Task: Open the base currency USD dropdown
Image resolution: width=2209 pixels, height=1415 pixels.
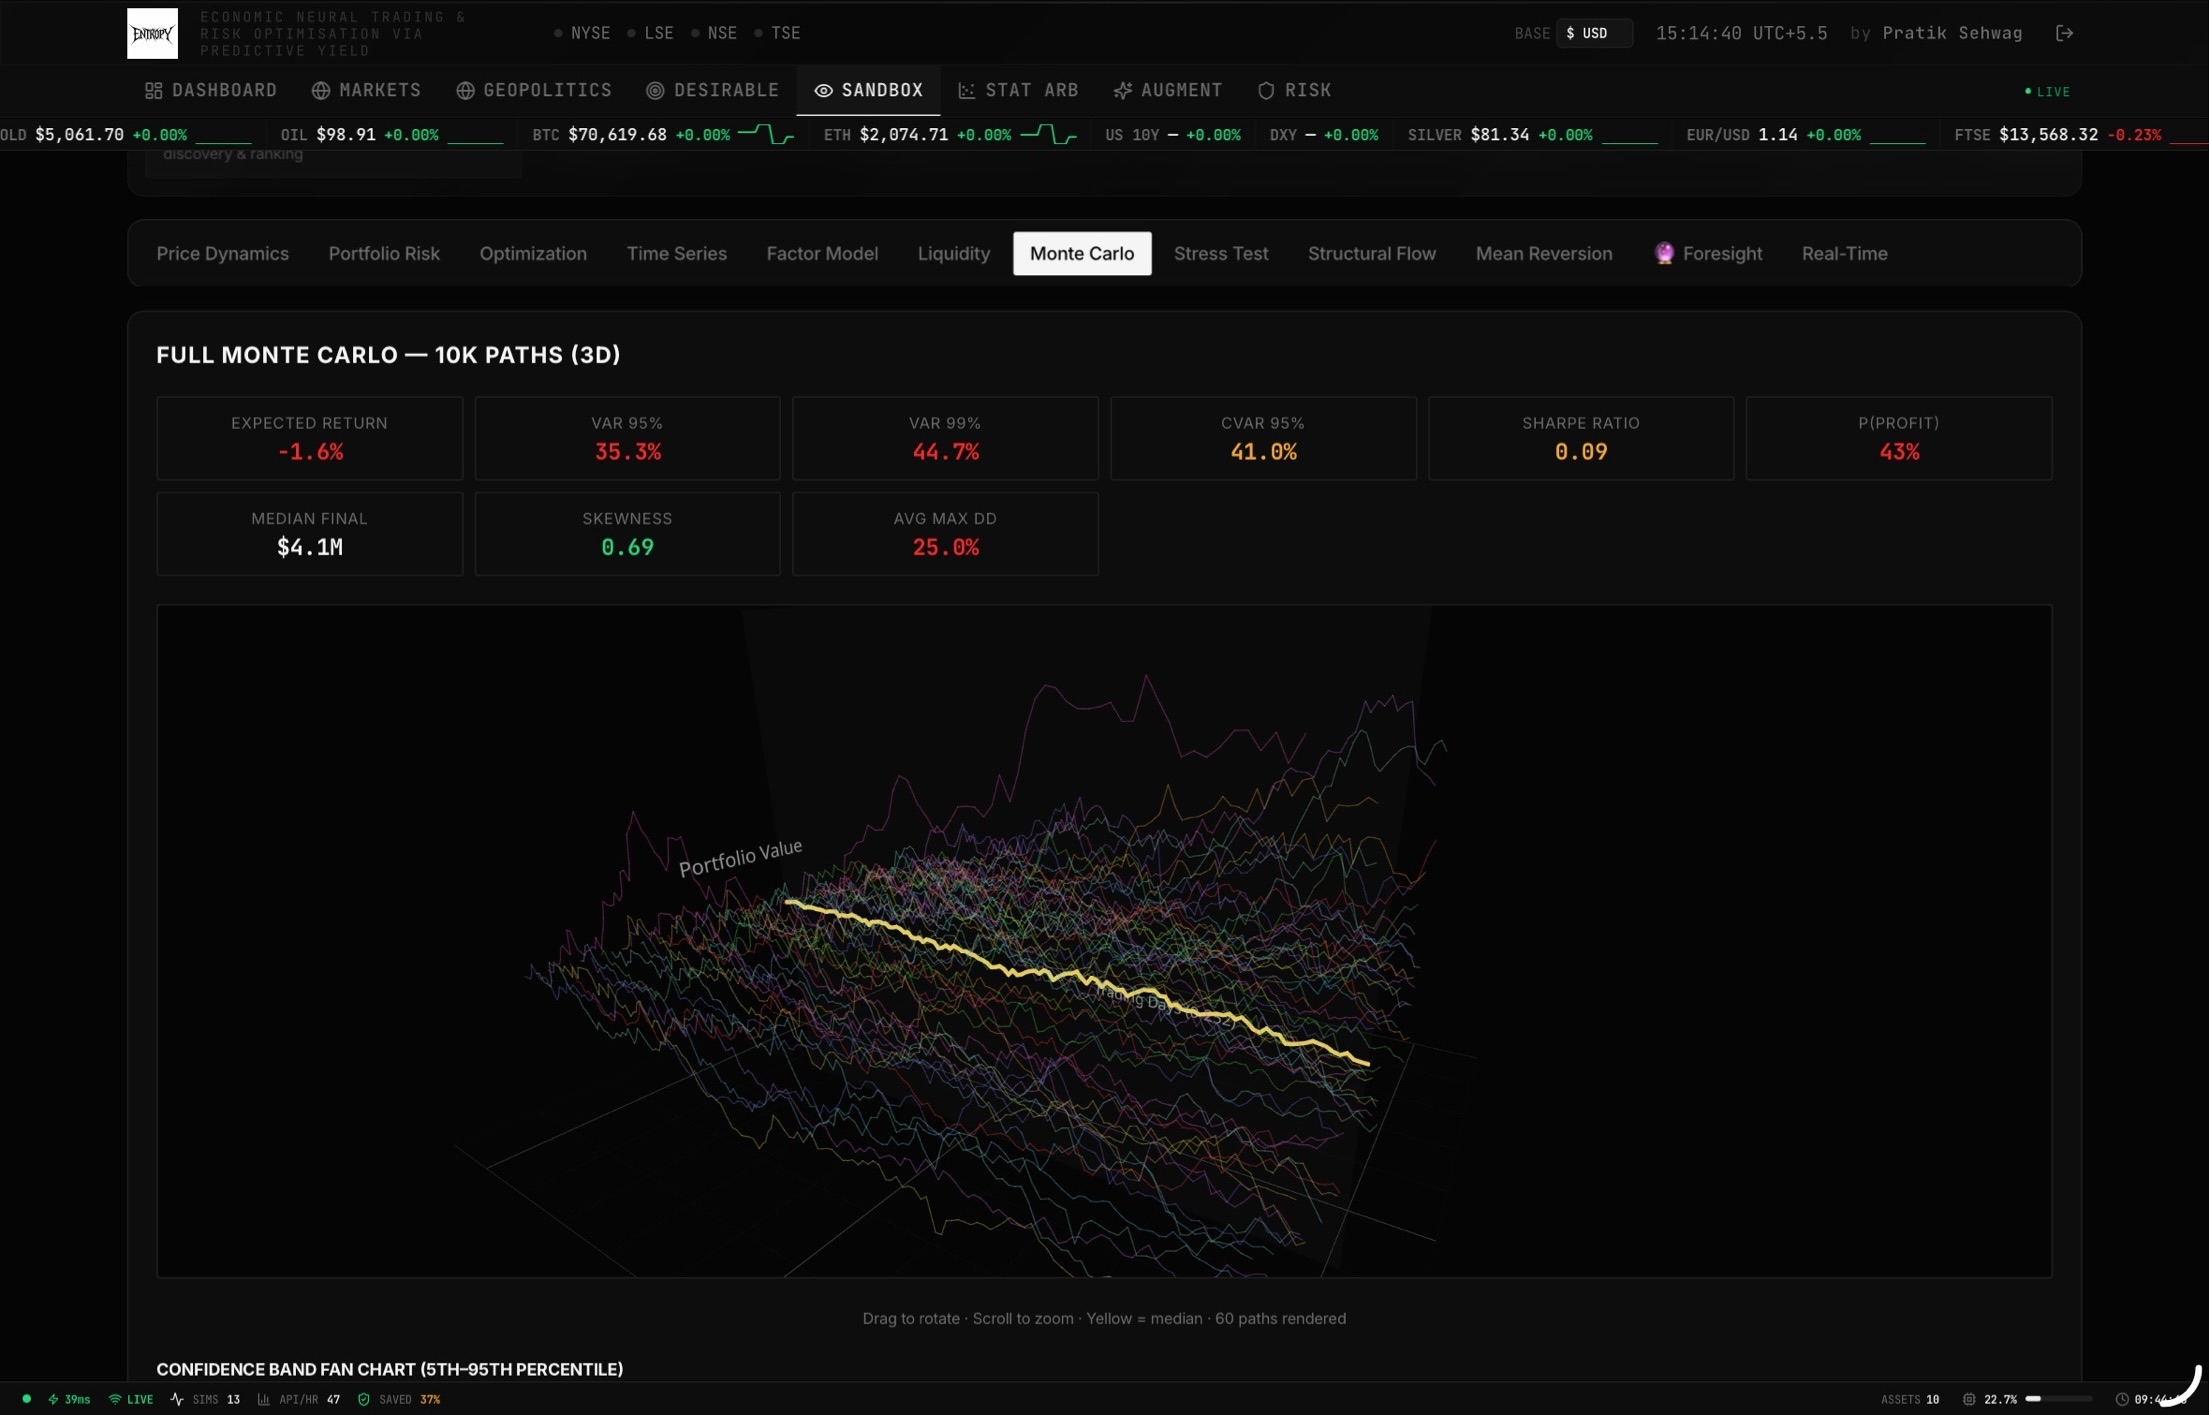Action: 1593,33
